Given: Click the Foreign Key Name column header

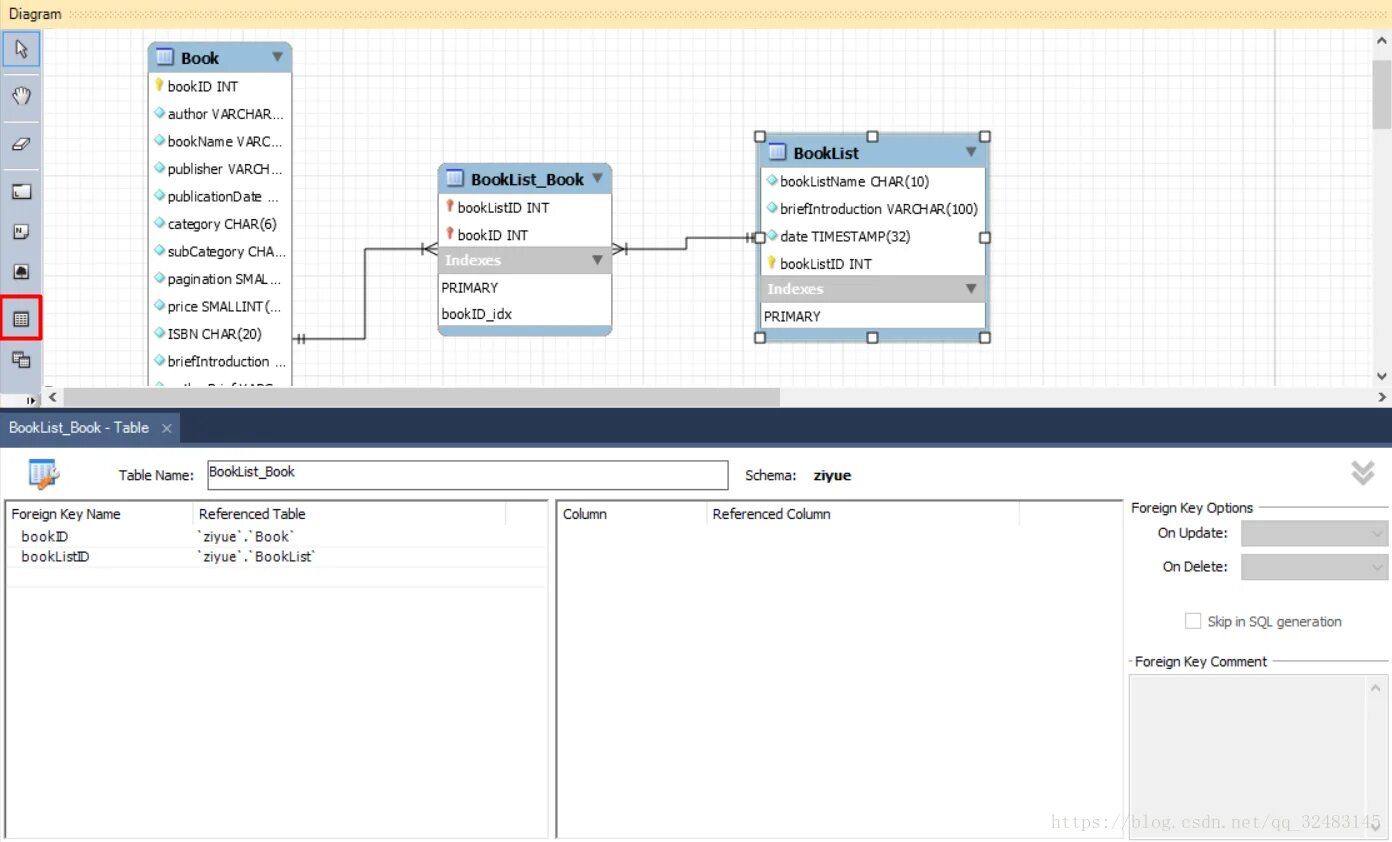Looking at the screenshot, I should [100, 514].
